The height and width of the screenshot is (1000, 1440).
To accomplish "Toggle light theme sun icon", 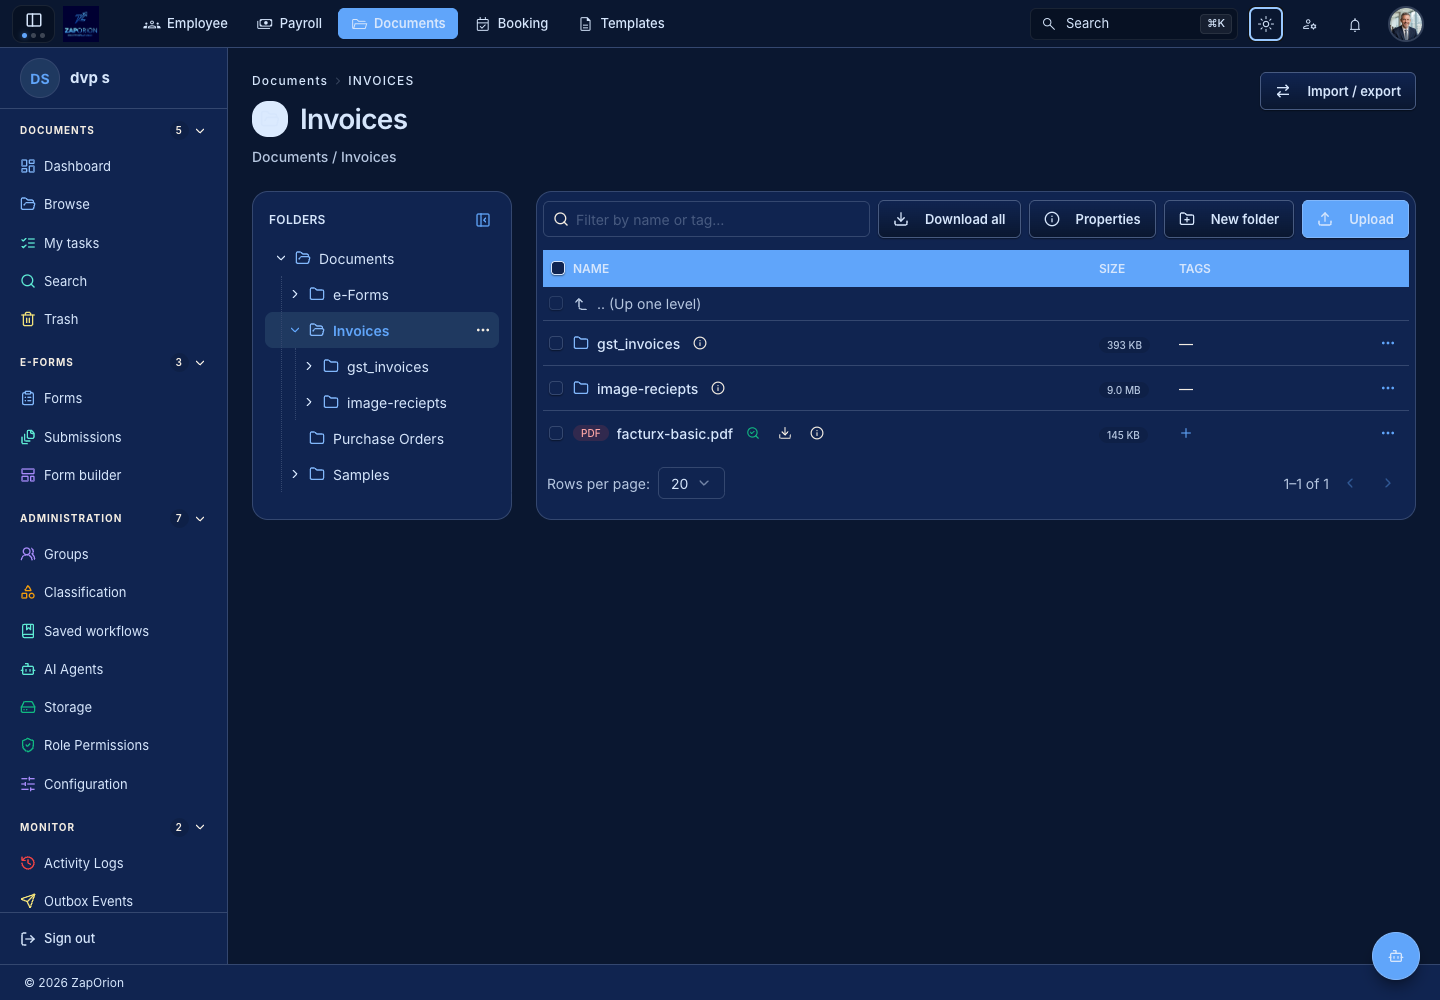I will pyautogui.click(x=1266, y=24).
